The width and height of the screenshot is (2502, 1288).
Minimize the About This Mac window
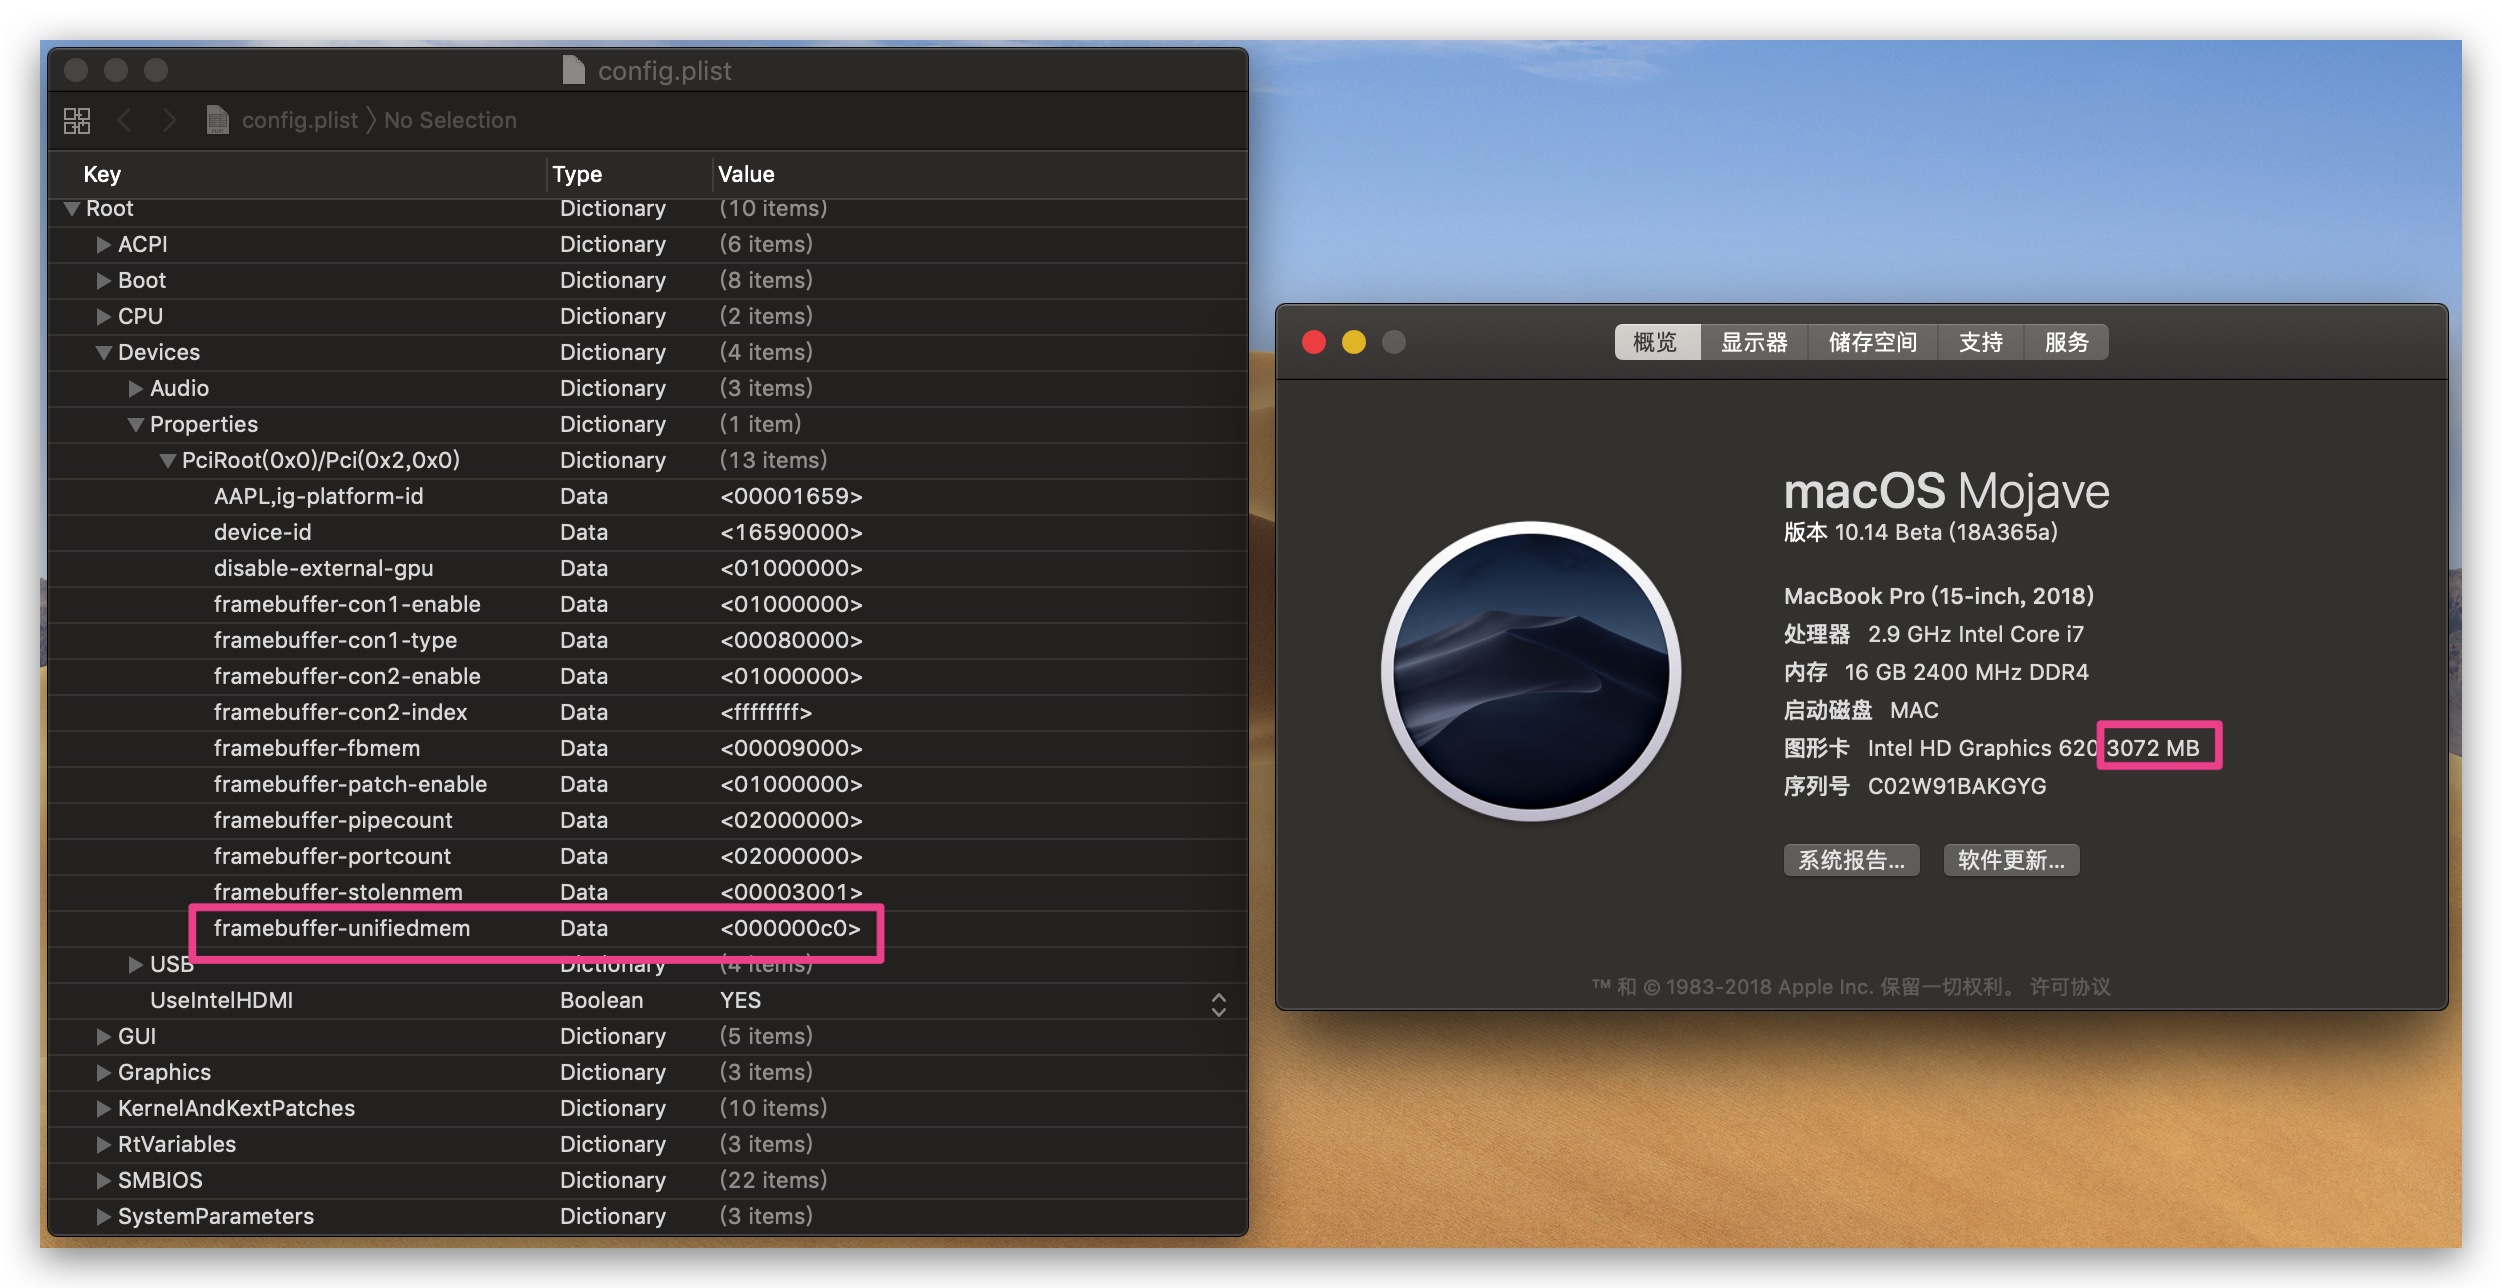pyautogui.click(x=1354, y=342)
